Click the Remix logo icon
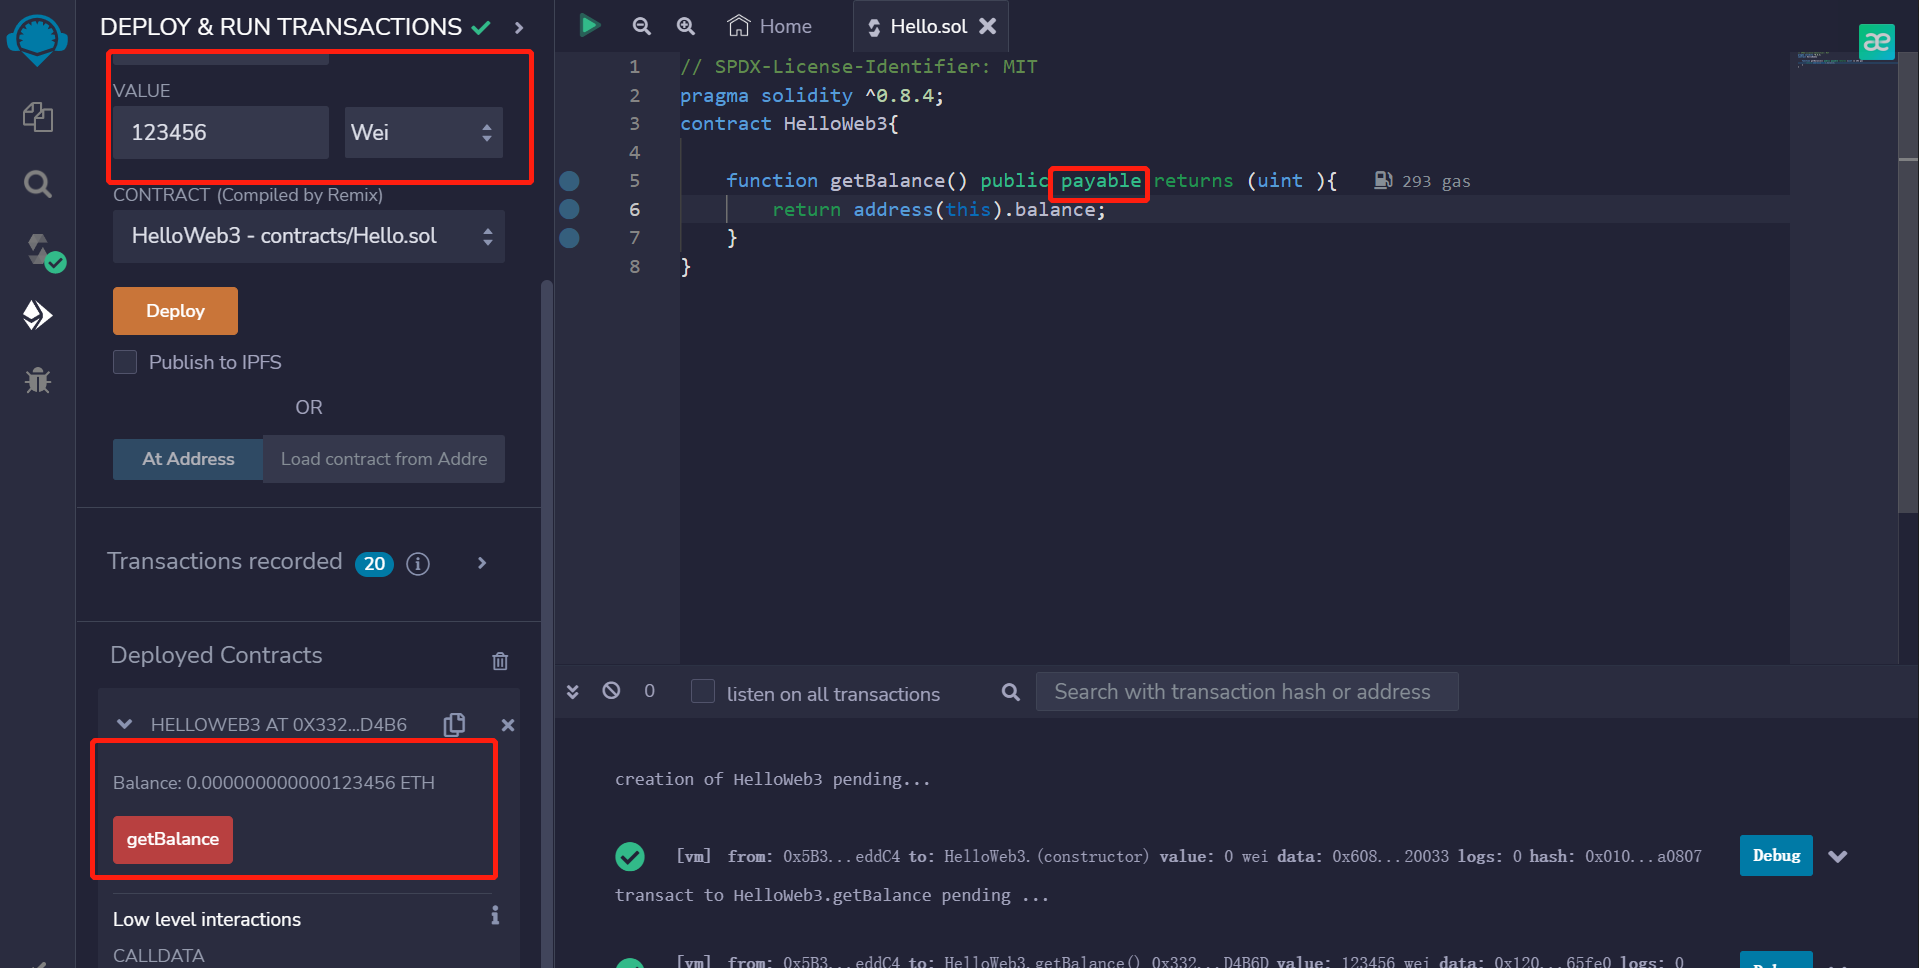1919x968 pixels. tap(37, 40)
